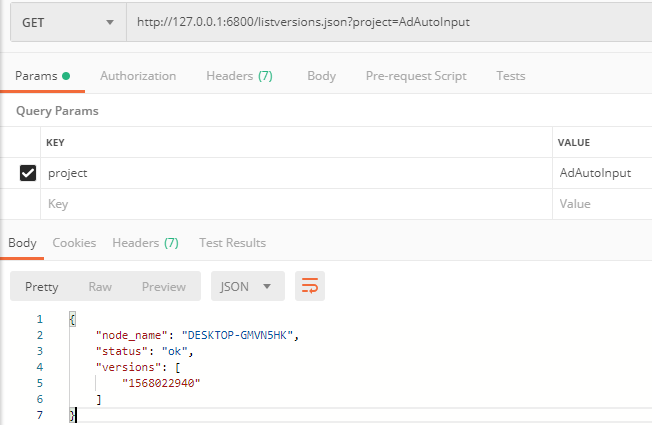Open the GET method dropdown
The height and width of the screenshot is (425, 652).
click(x=68, y=22)
